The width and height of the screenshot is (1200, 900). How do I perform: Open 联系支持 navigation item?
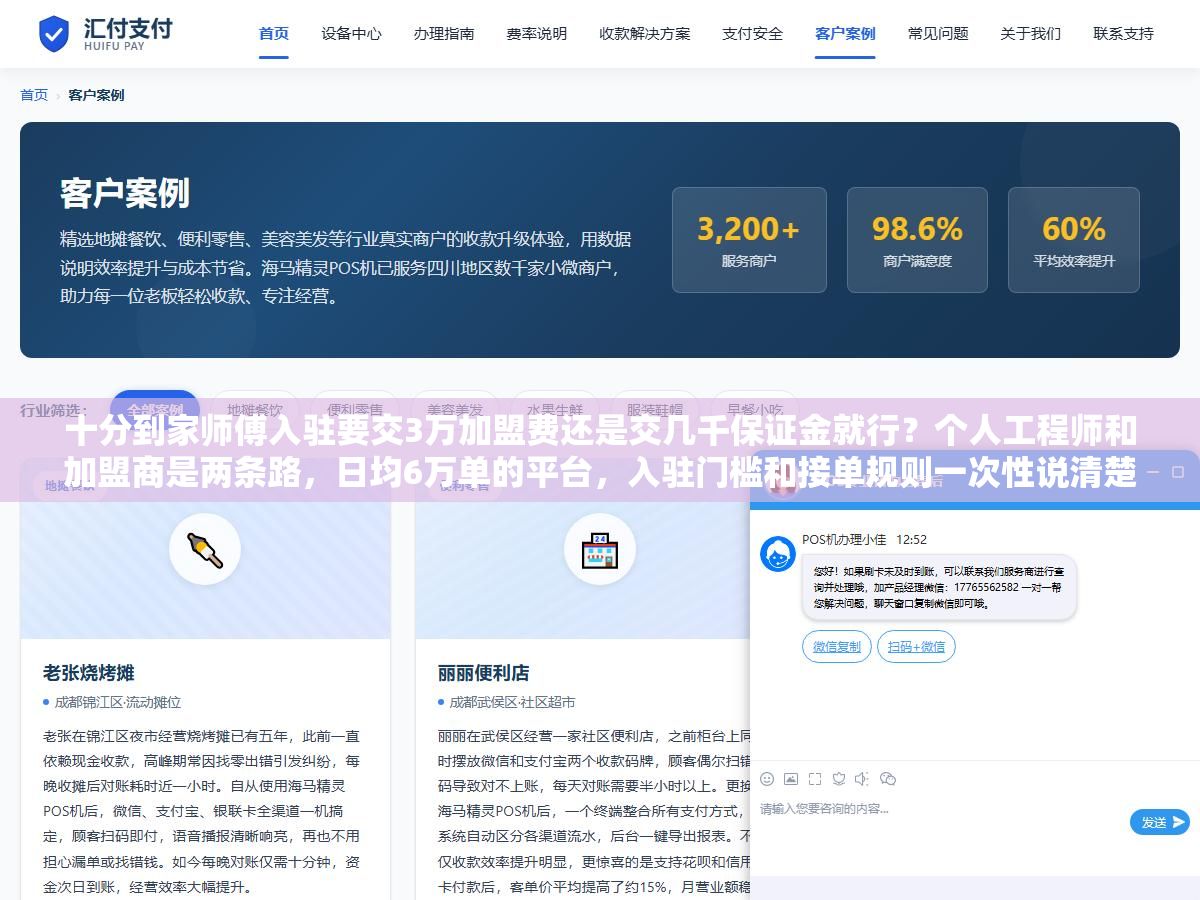[x=1124, y=33]
